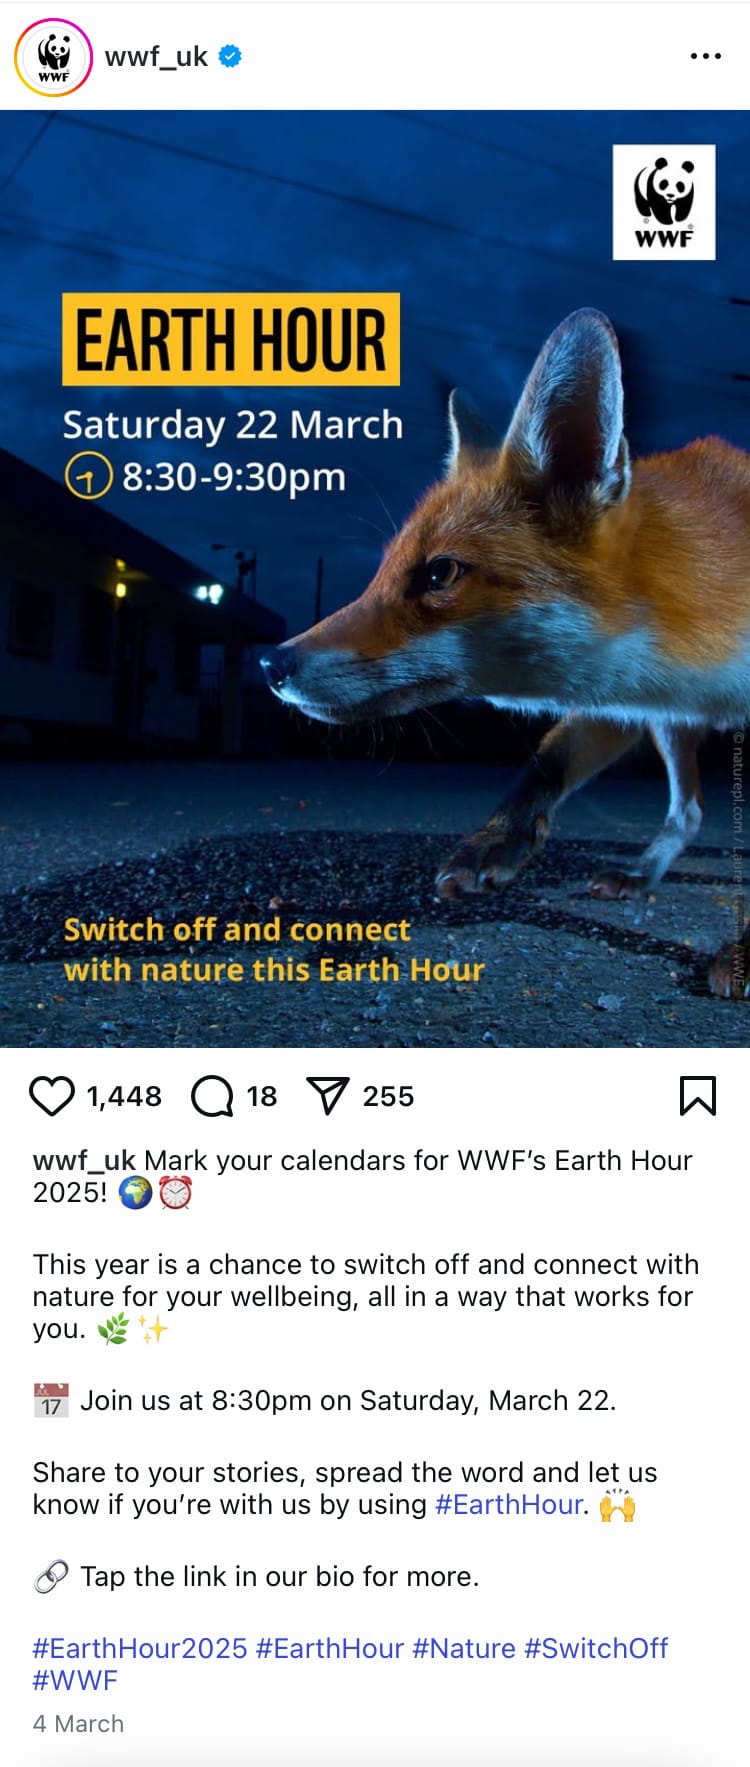
Task: View the 1,448 likes count
Action: (x=124, y=1096)
